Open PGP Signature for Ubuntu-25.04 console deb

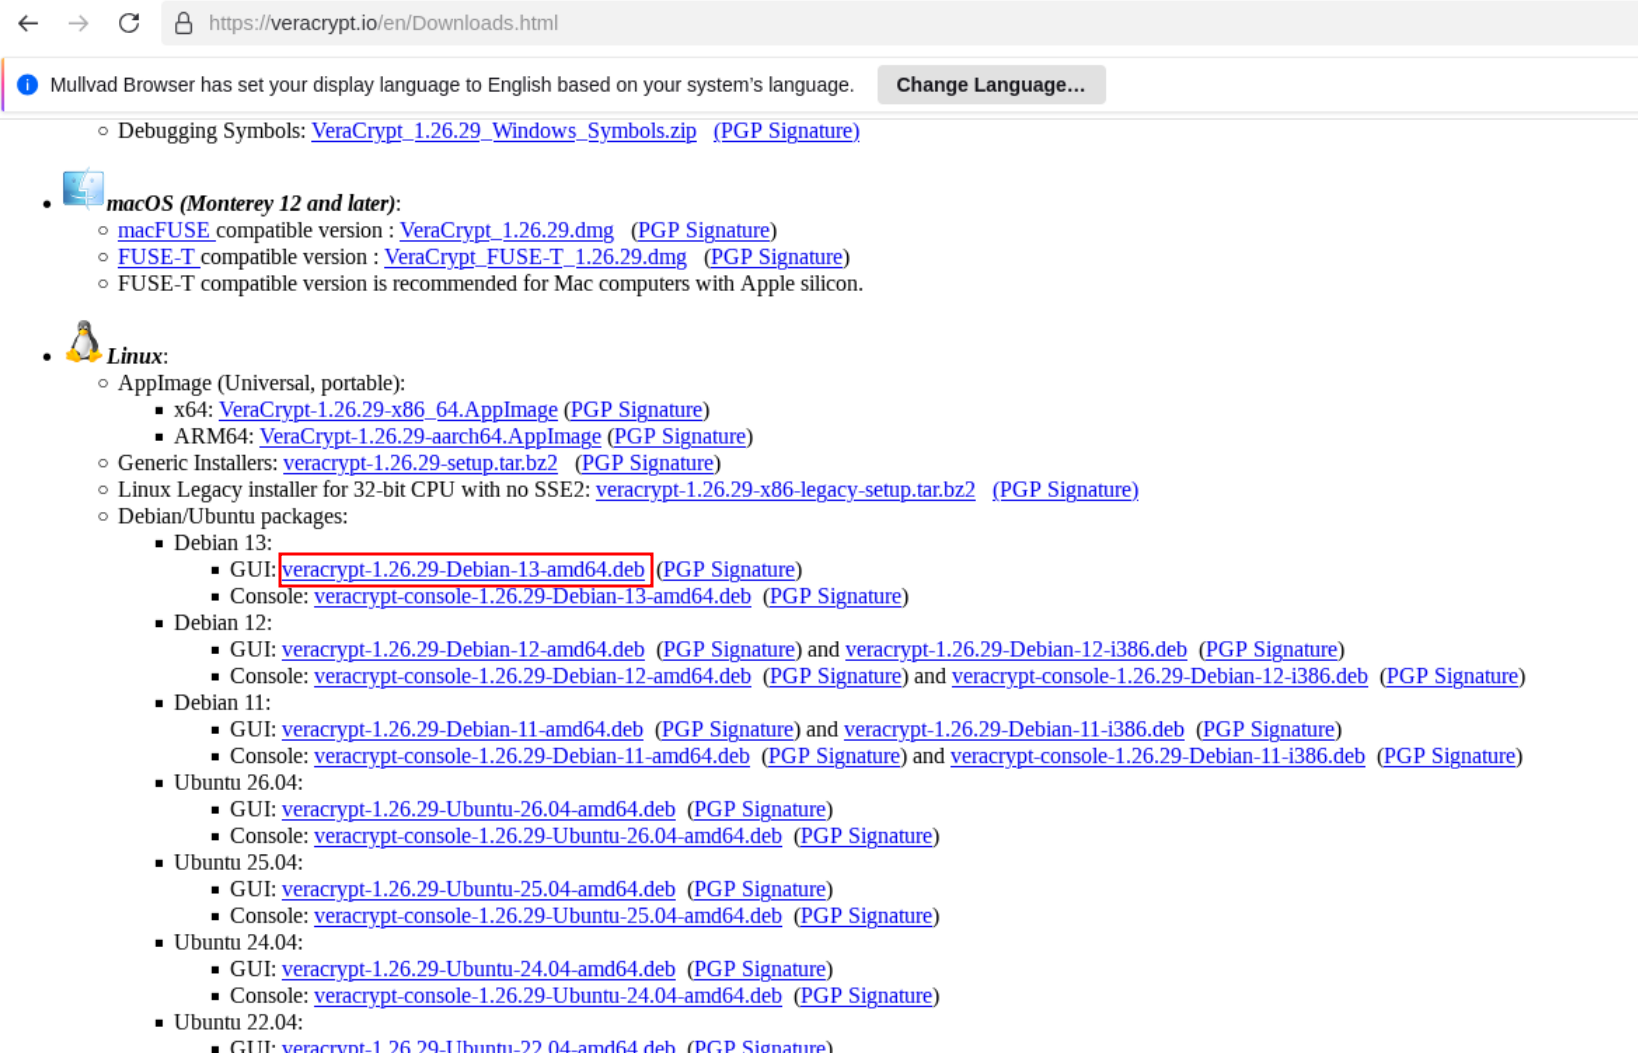[x=866, y=916]
